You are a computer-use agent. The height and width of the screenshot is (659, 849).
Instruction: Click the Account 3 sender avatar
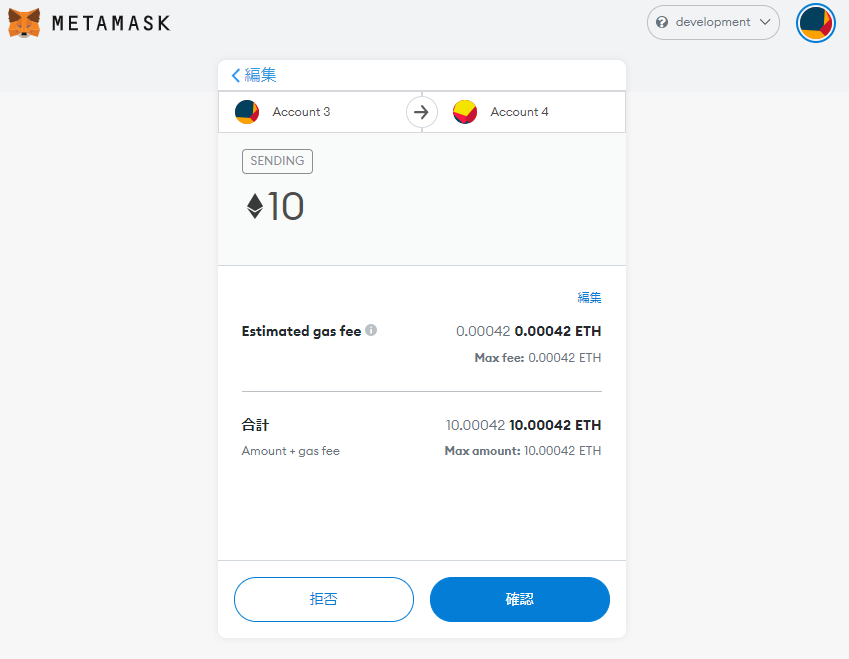pyautogui.click(x=247, y=112)
